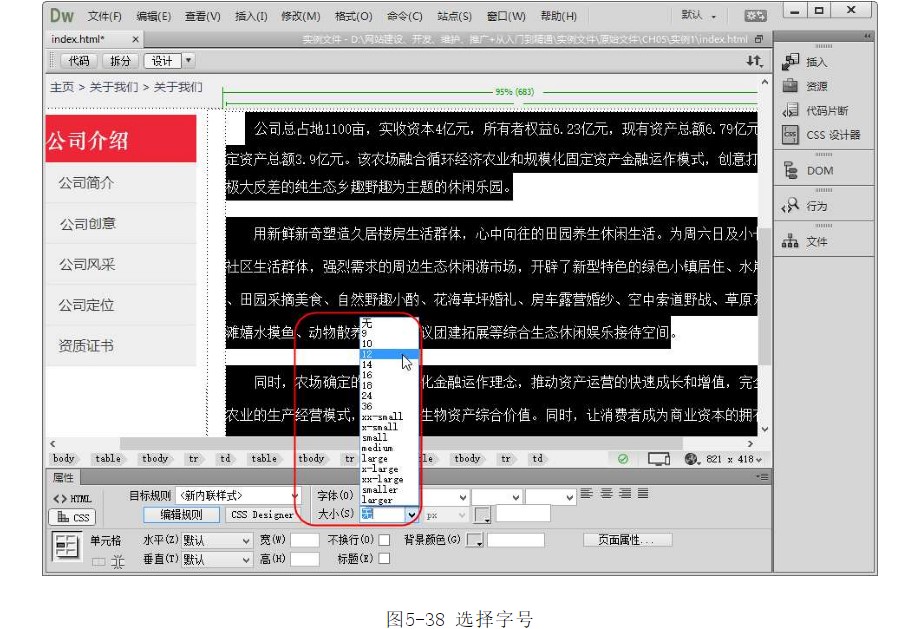Open the 资源 (Assets) panel icon

[x=791, y=87]
